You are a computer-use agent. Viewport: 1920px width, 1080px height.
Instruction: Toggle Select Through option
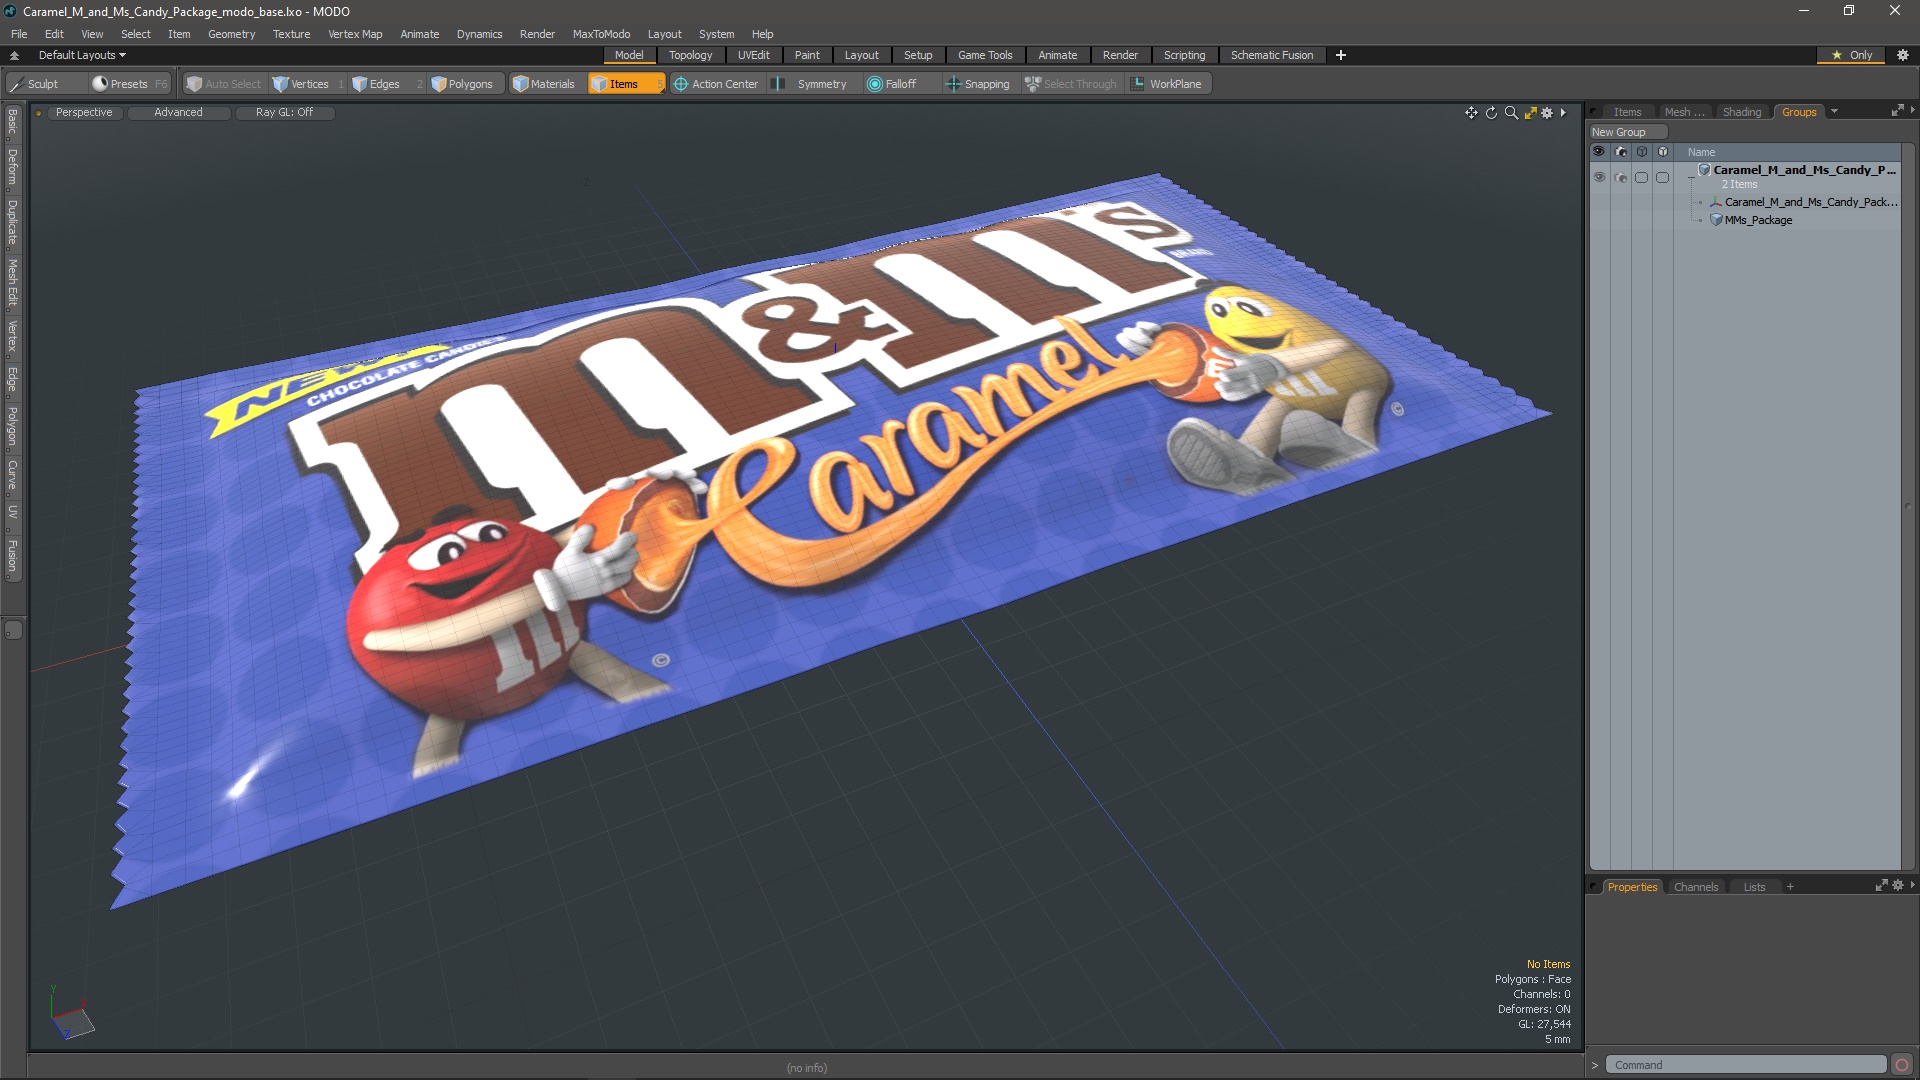(1071, 84)
